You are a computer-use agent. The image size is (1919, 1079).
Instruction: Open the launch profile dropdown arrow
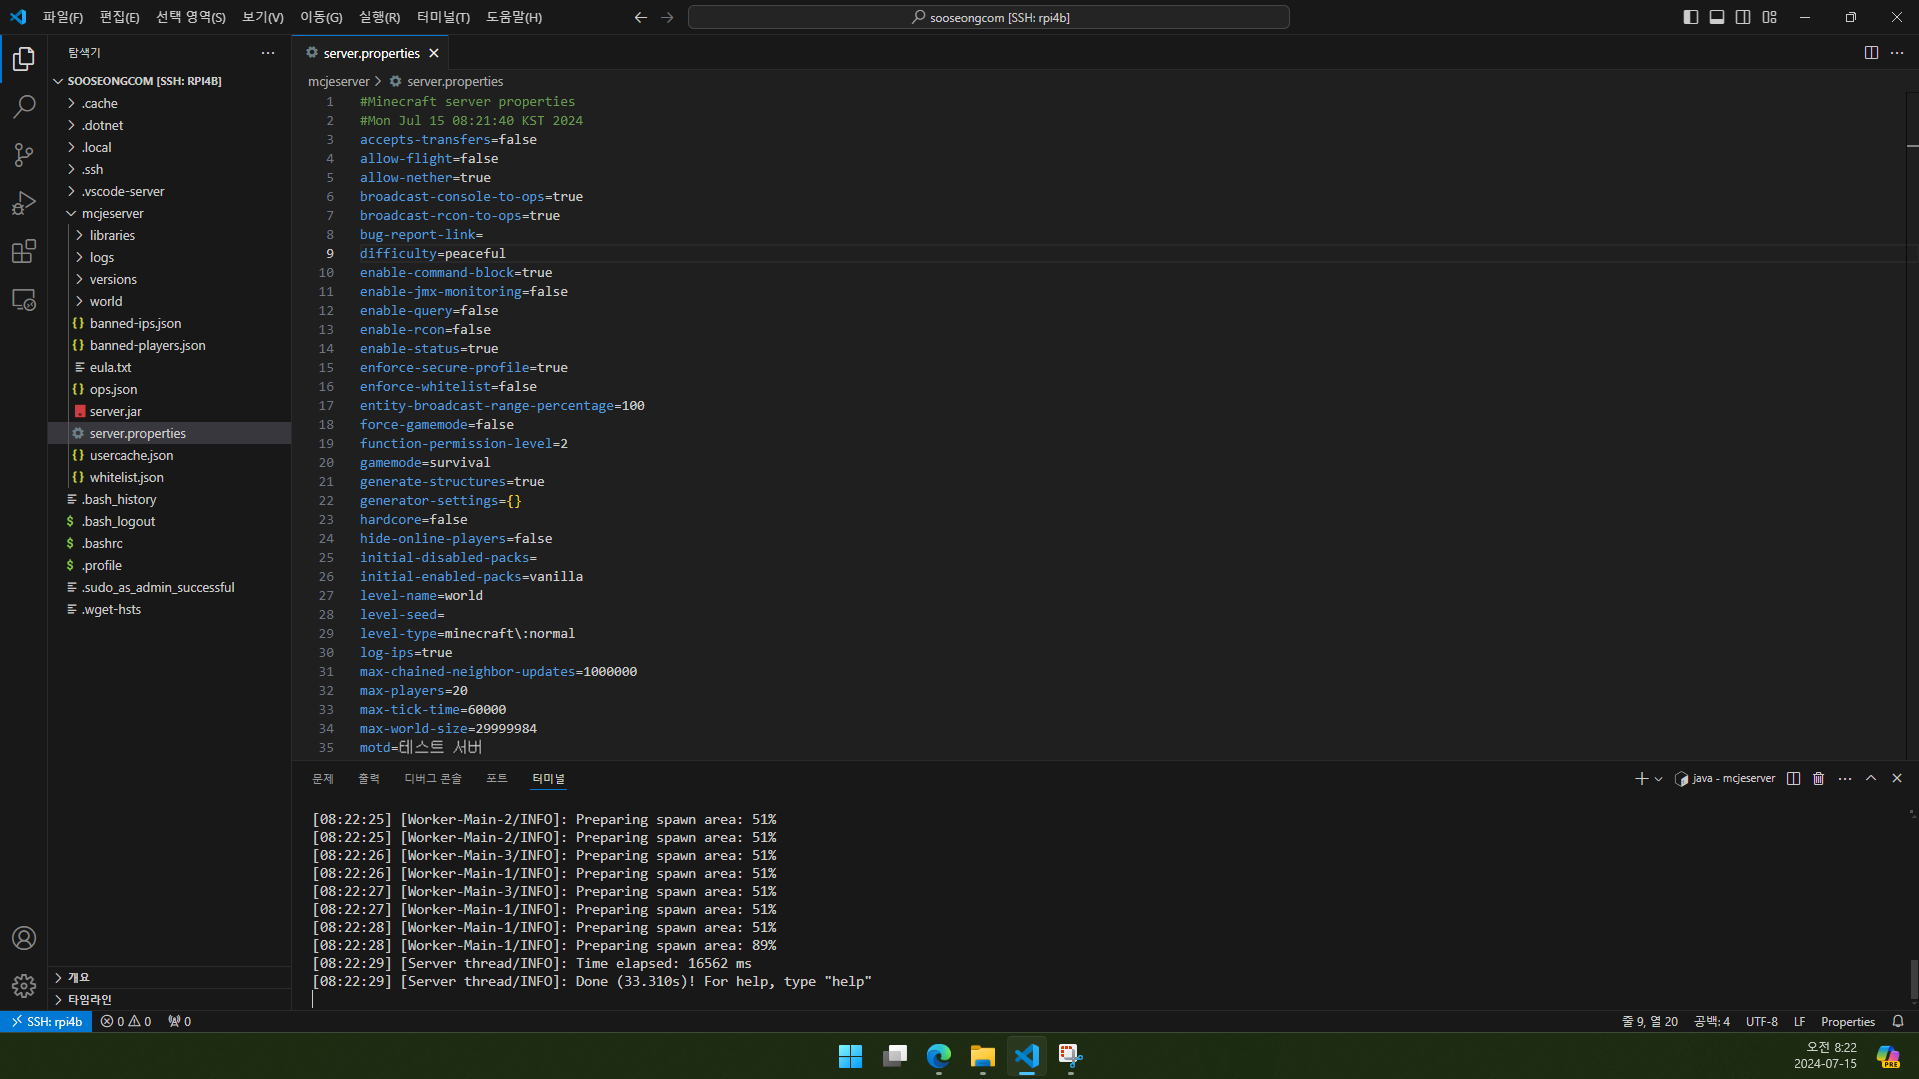click(1658, 779)
